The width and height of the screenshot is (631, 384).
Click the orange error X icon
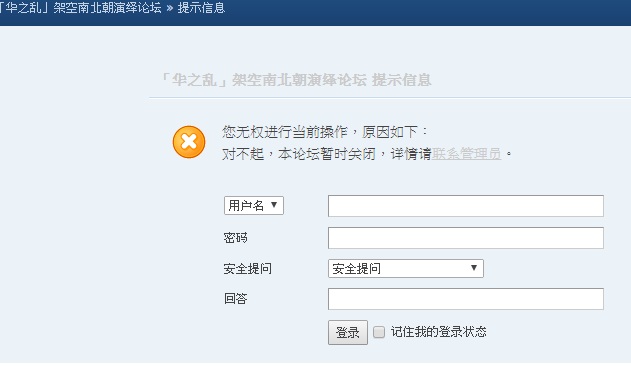(189, 142)
